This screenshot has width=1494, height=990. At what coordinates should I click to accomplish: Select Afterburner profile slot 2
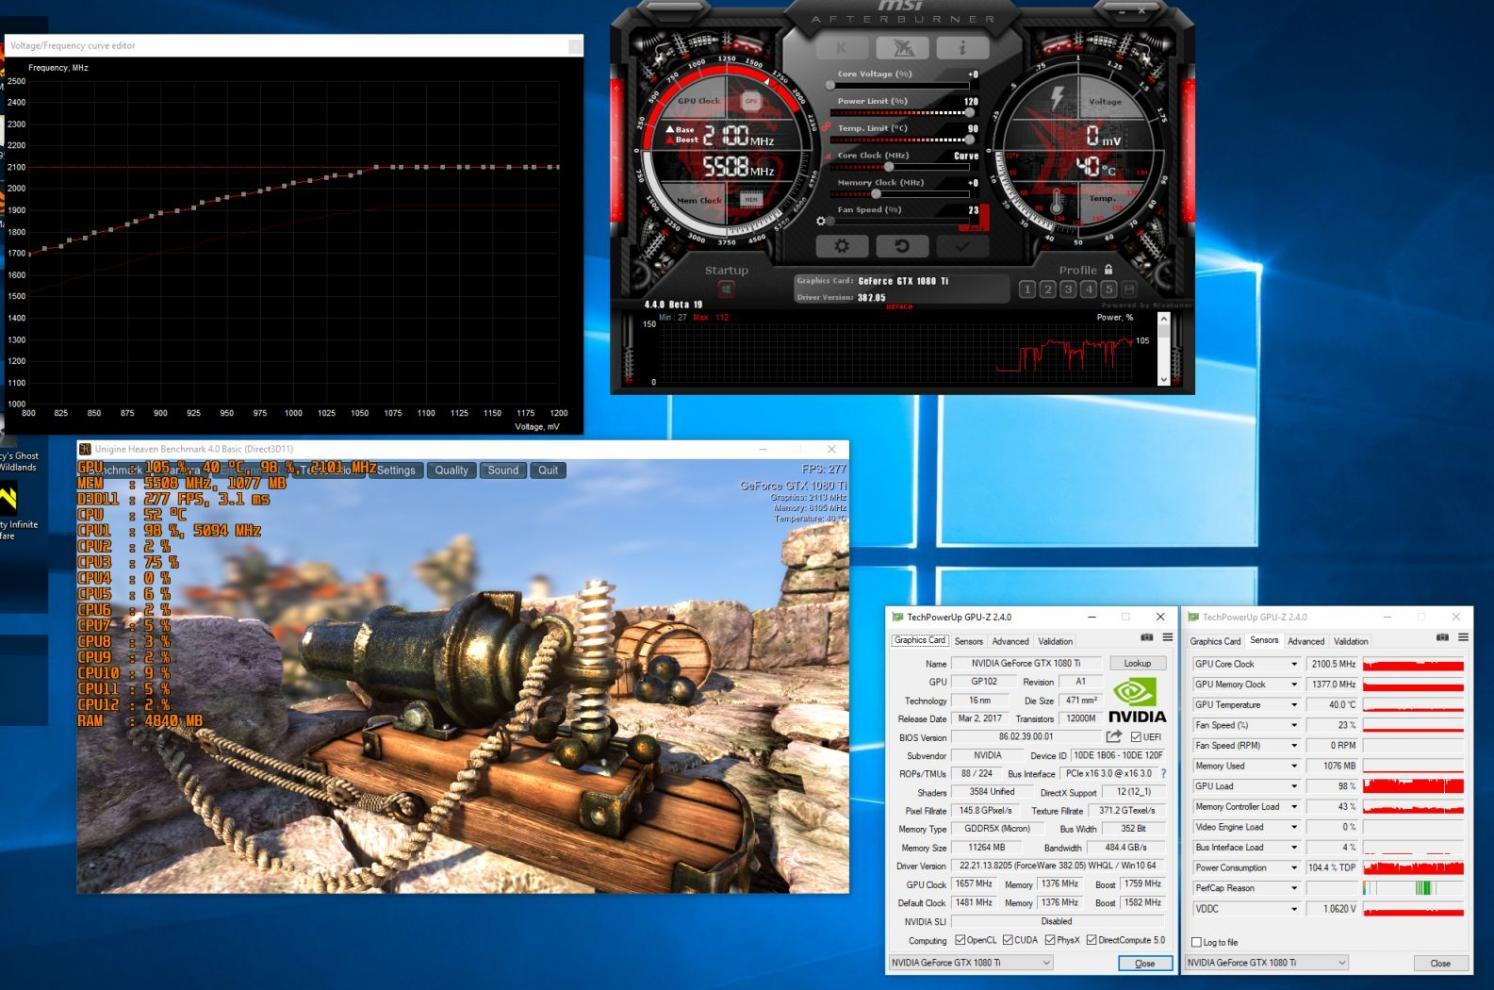tap(1047, 289)
